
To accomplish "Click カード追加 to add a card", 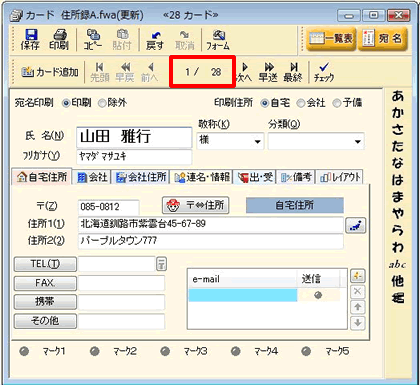I will (50, 72).
